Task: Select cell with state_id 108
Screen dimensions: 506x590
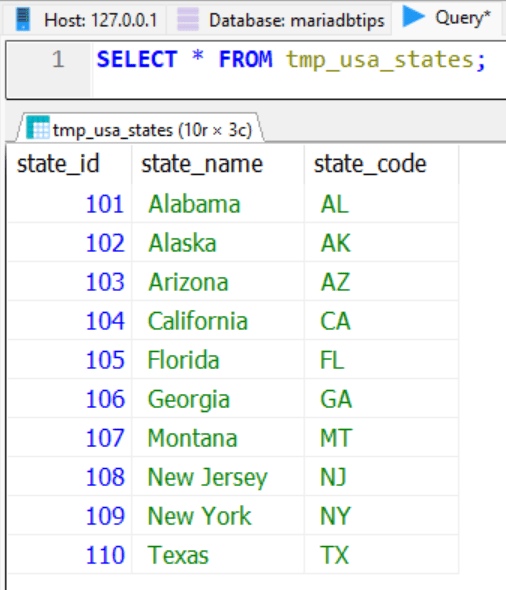Action: pyautogui.click(x=70, y=477)
